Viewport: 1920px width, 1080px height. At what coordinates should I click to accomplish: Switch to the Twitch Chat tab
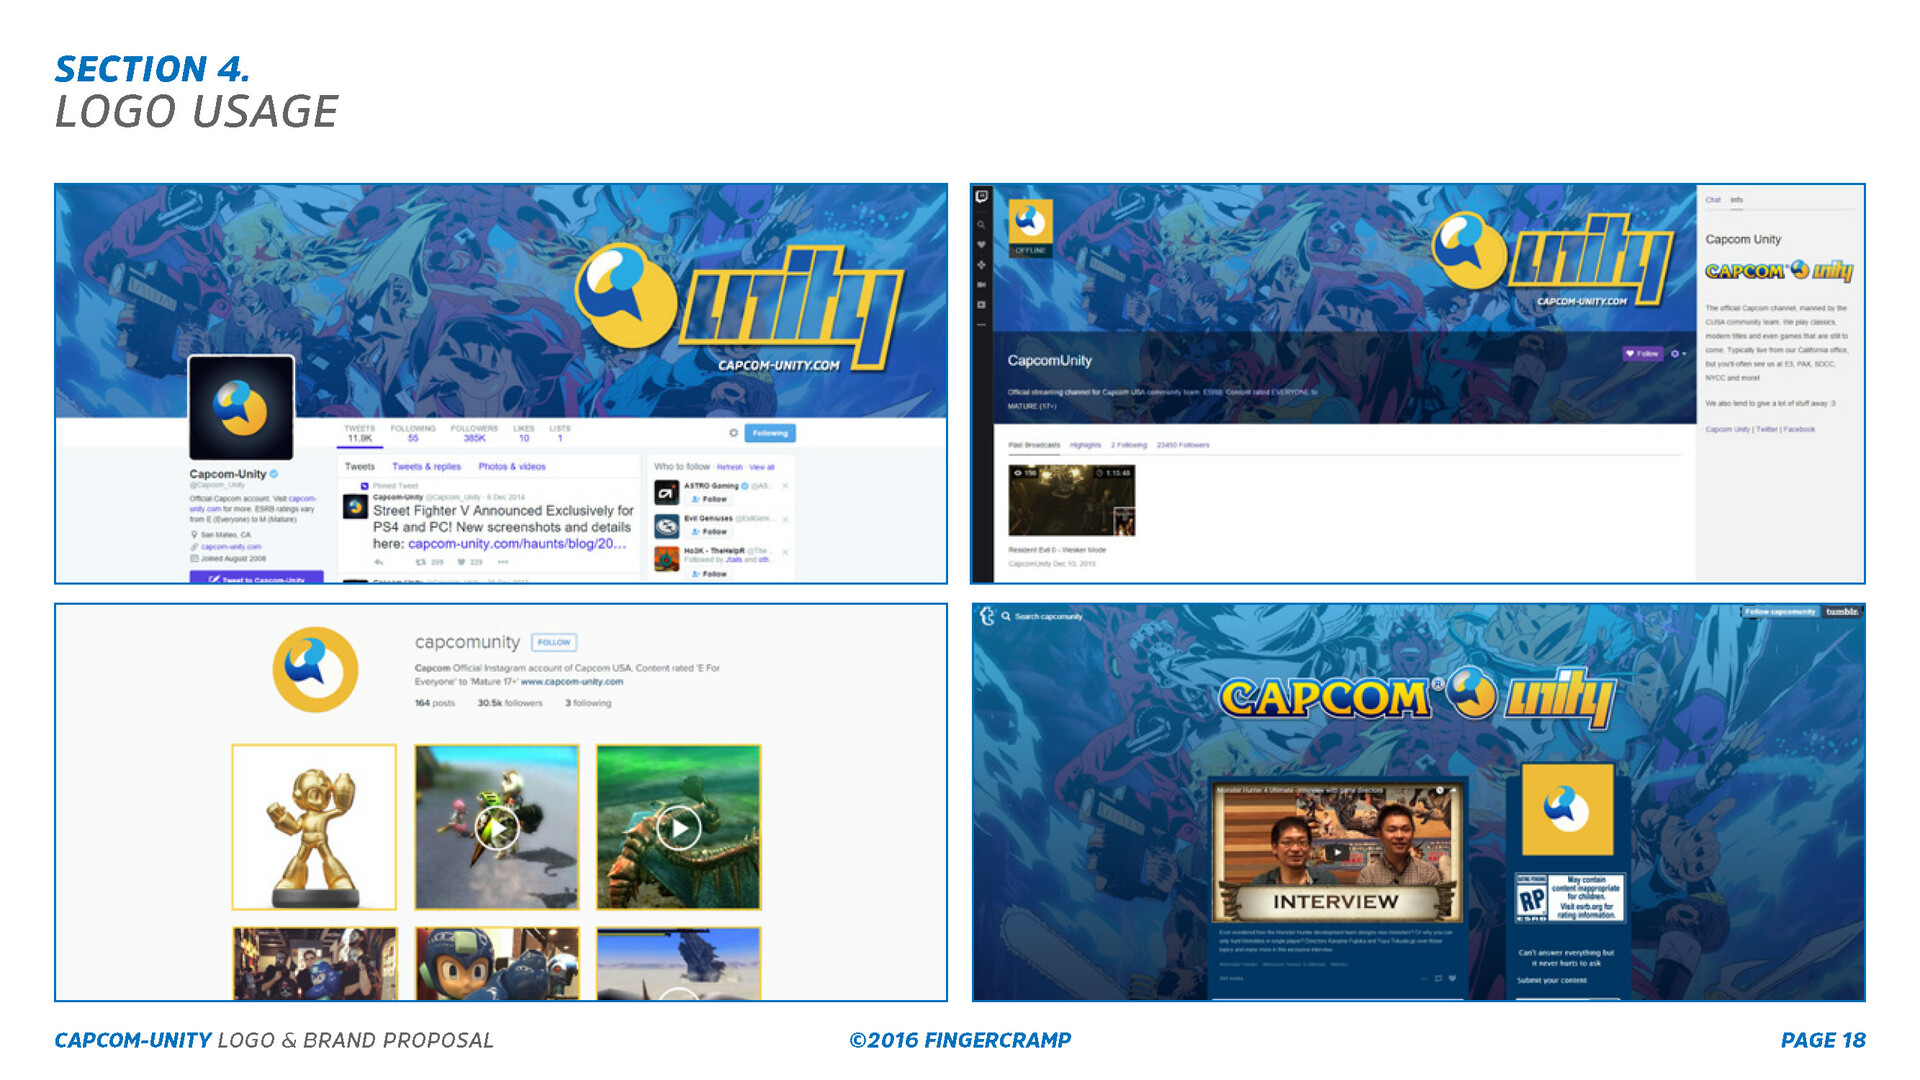tap(1713, 200)
